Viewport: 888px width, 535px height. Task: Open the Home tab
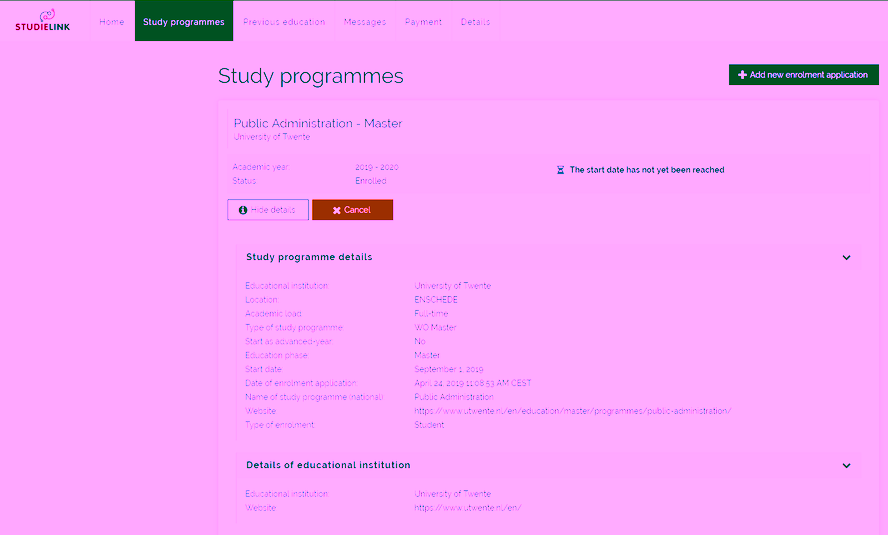[112, 22]
